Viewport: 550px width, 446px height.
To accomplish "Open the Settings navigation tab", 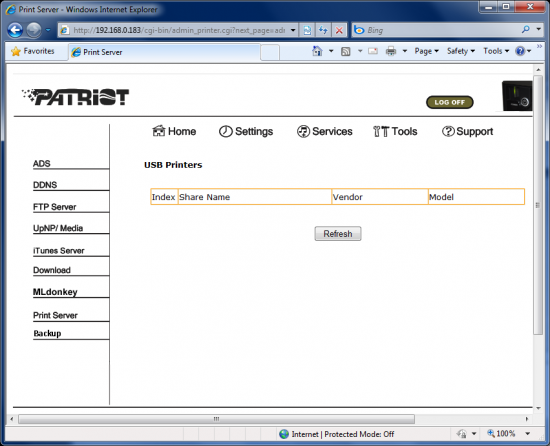I will tap(246, 131).
